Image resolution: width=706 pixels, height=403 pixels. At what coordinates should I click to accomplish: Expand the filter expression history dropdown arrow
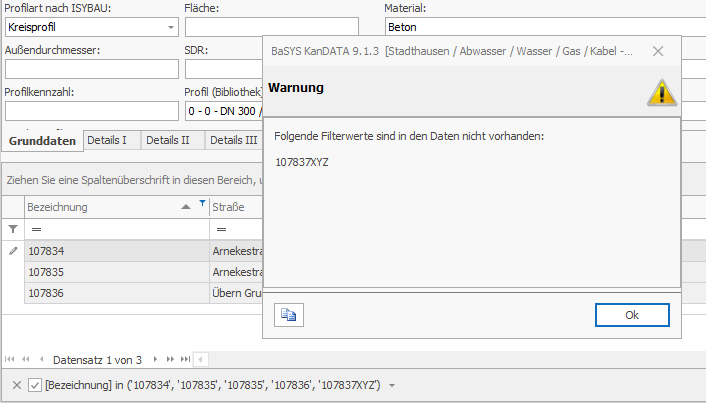click(x=392, y=386)
